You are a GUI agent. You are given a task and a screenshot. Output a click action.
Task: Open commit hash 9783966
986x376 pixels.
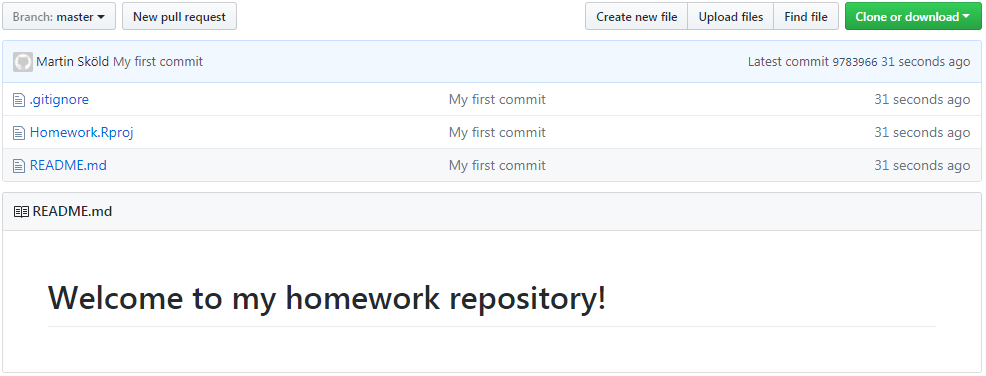point(855,62)
